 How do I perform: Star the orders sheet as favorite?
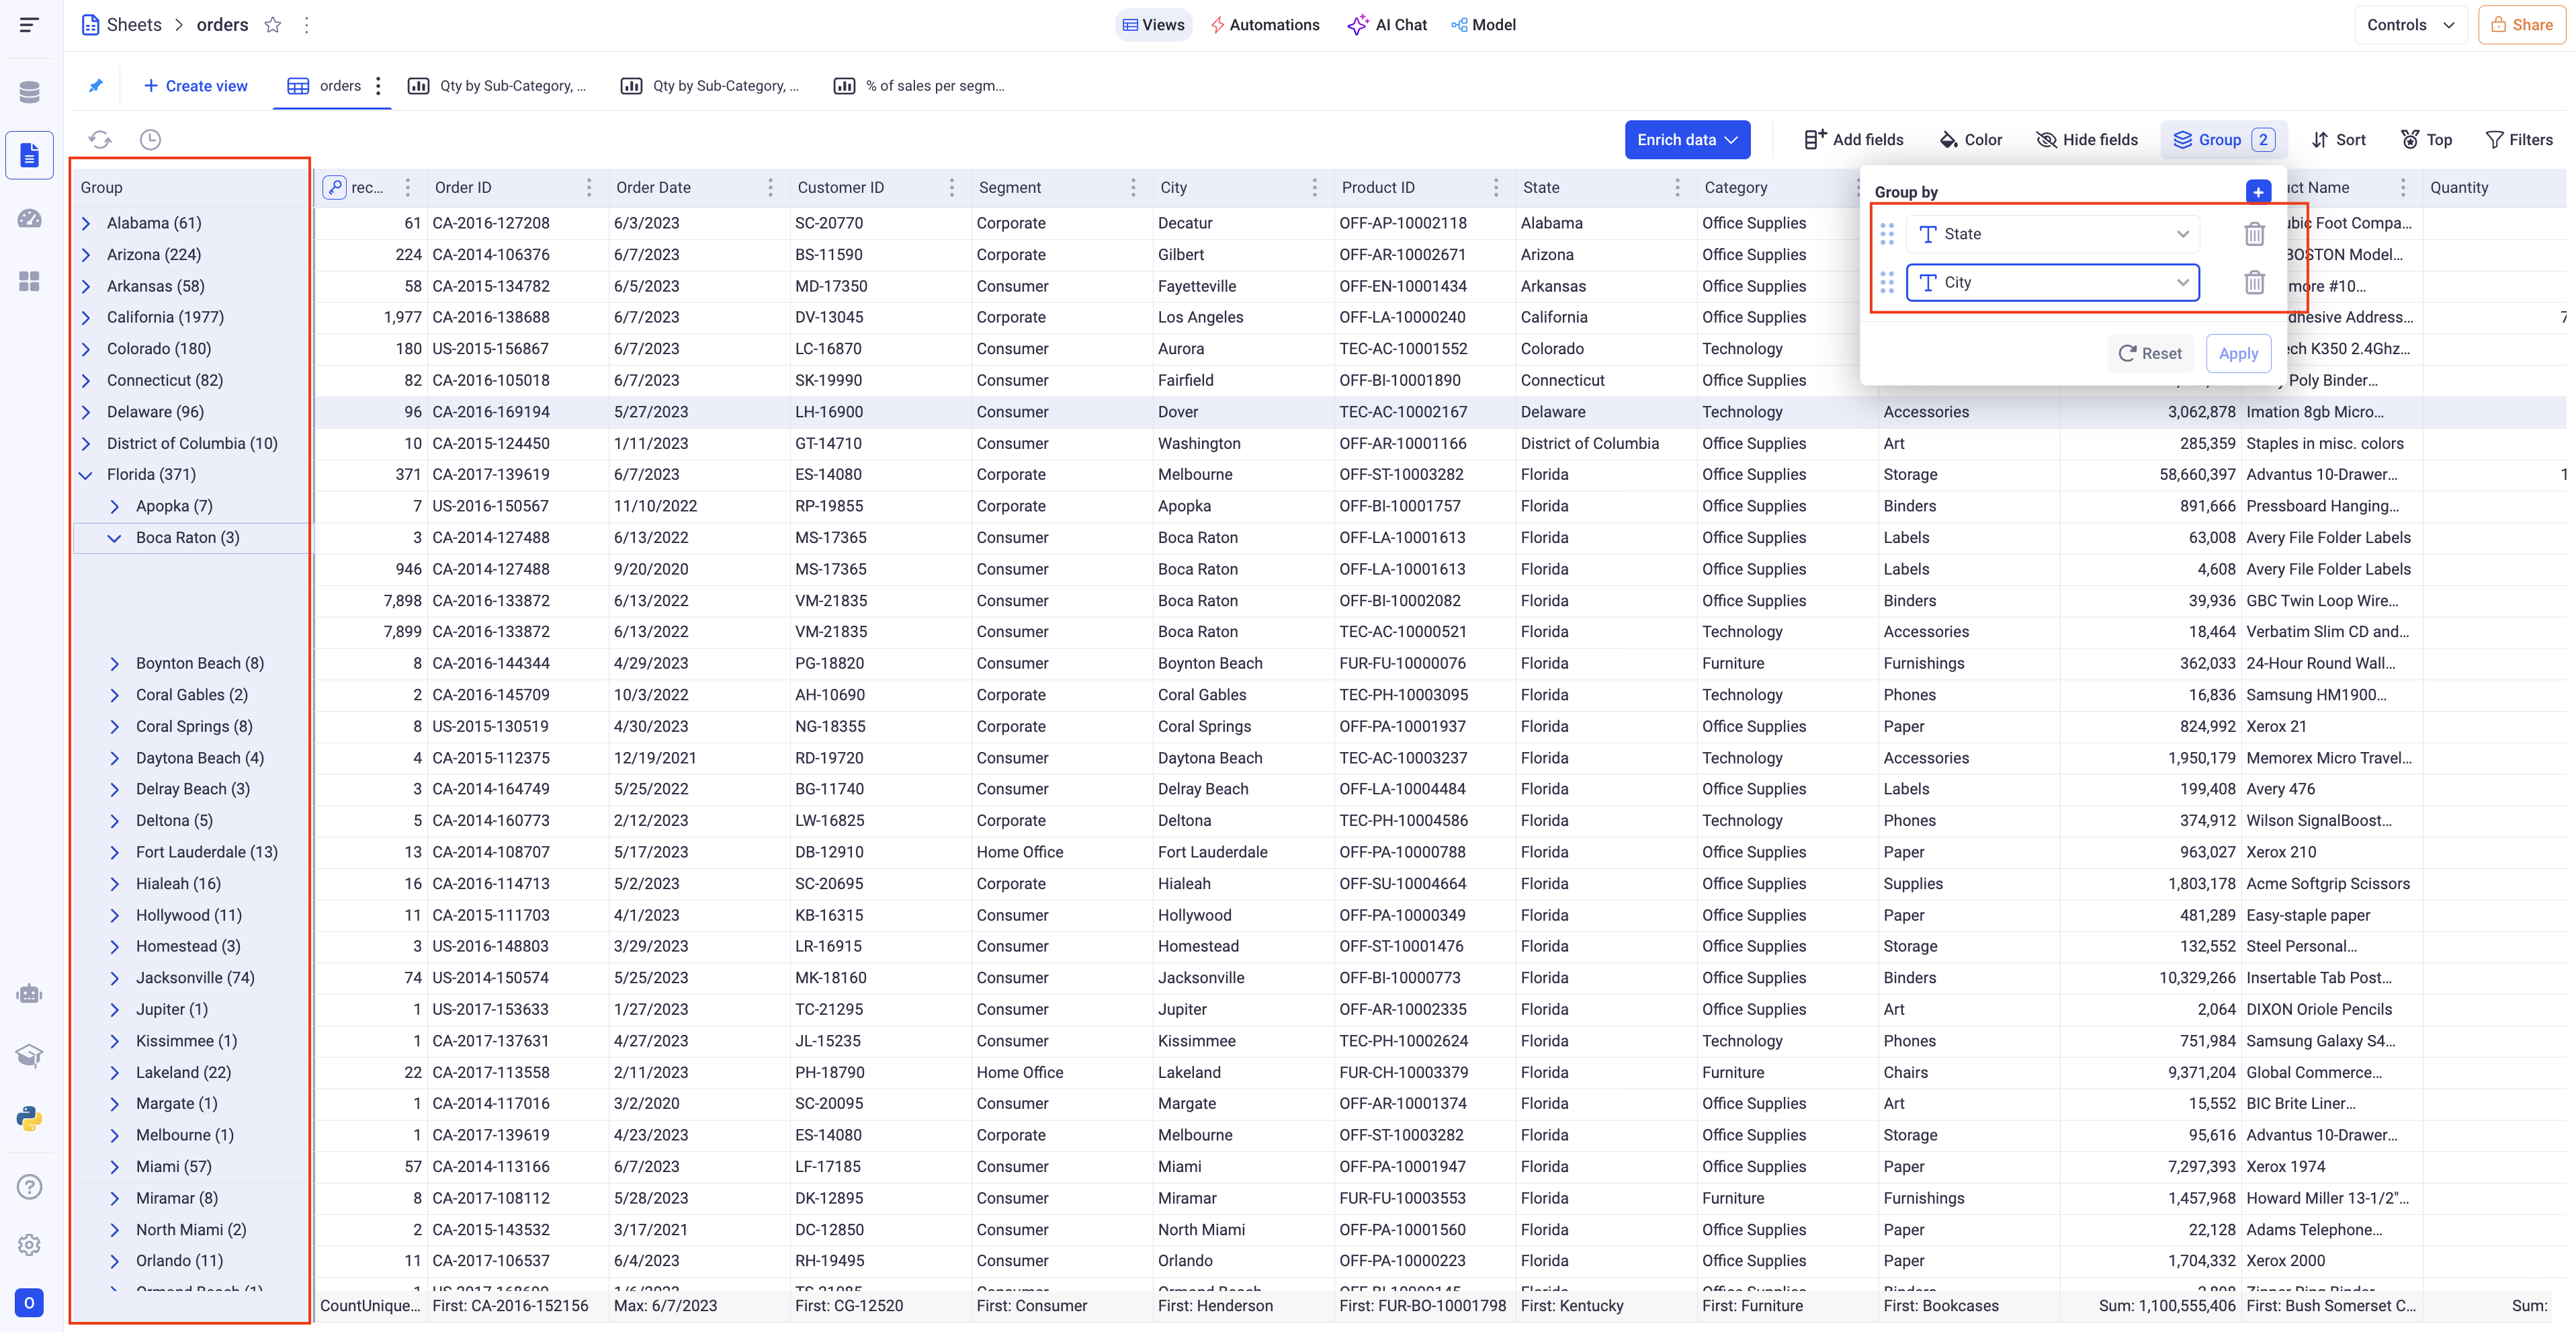273,25
